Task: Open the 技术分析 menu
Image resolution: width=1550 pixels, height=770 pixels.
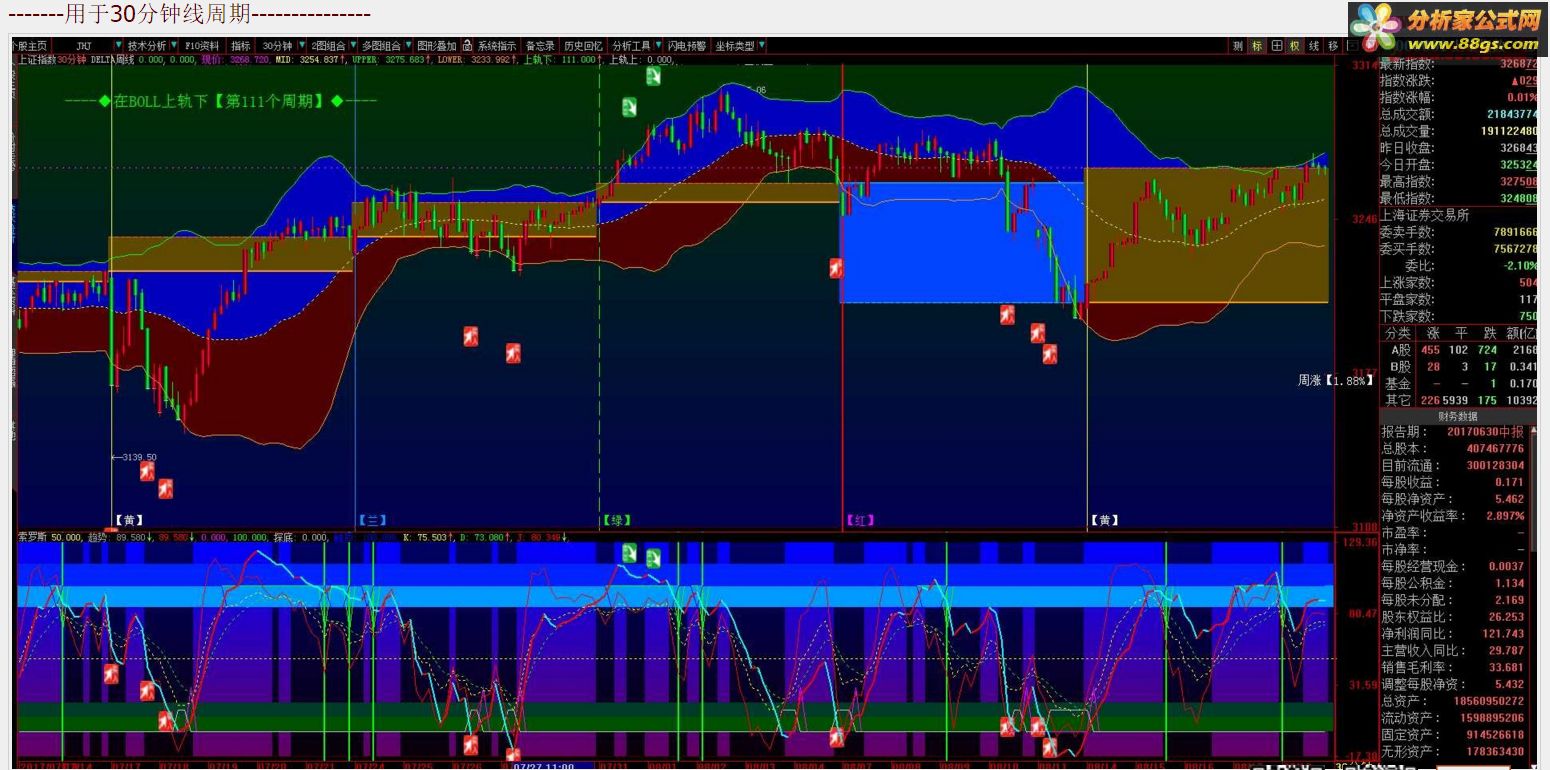Action: point(147,46)
